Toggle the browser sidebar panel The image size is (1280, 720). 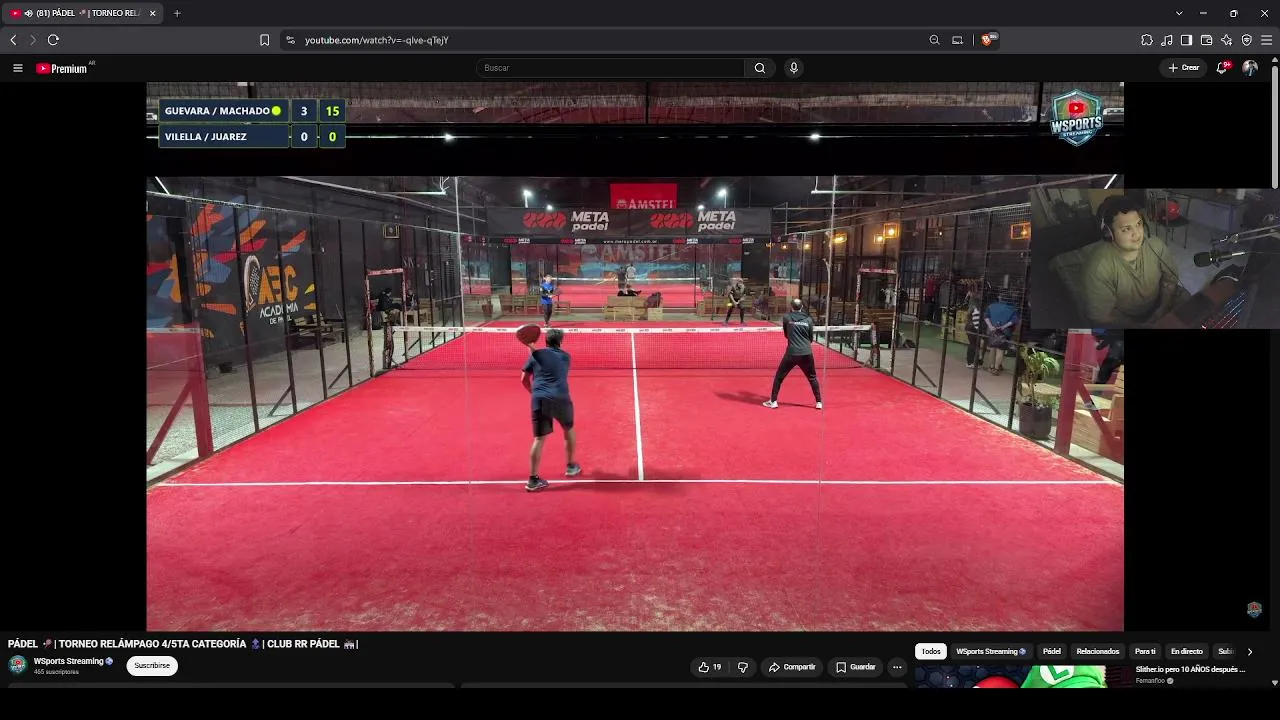point(1186,40)
